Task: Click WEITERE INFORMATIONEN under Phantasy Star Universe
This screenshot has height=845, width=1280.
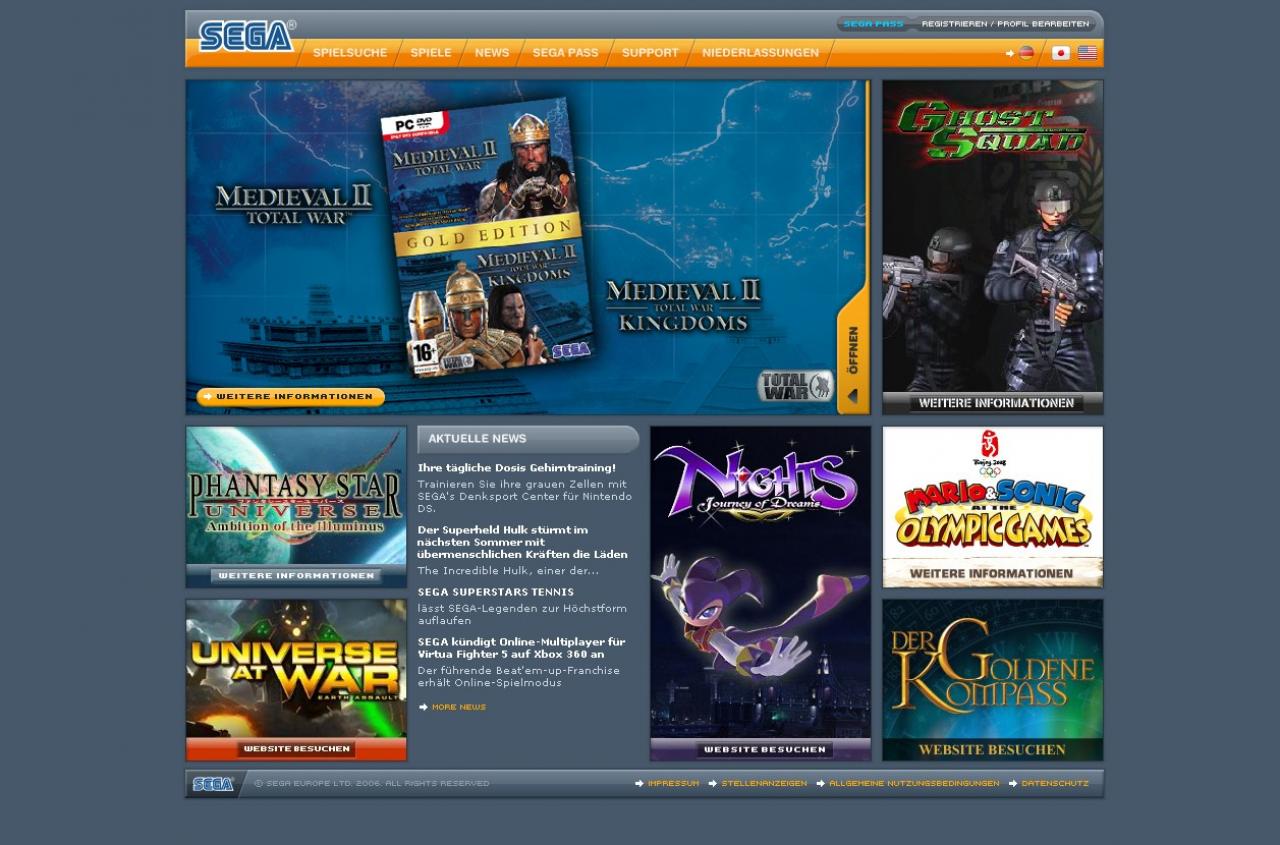Action: point(296,576)
